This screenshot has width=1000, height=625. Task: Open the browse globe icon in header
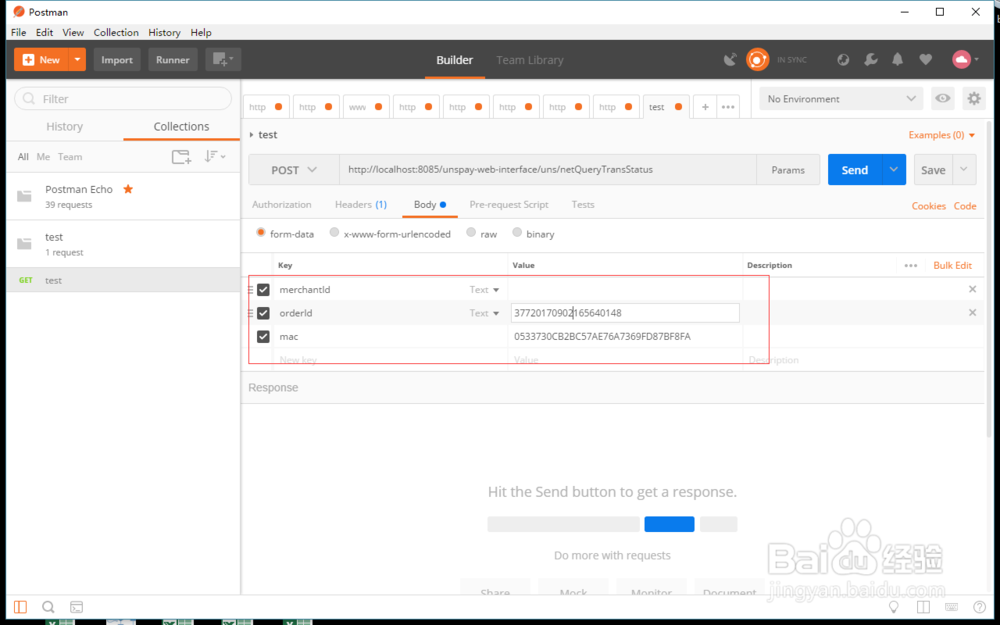843,59
